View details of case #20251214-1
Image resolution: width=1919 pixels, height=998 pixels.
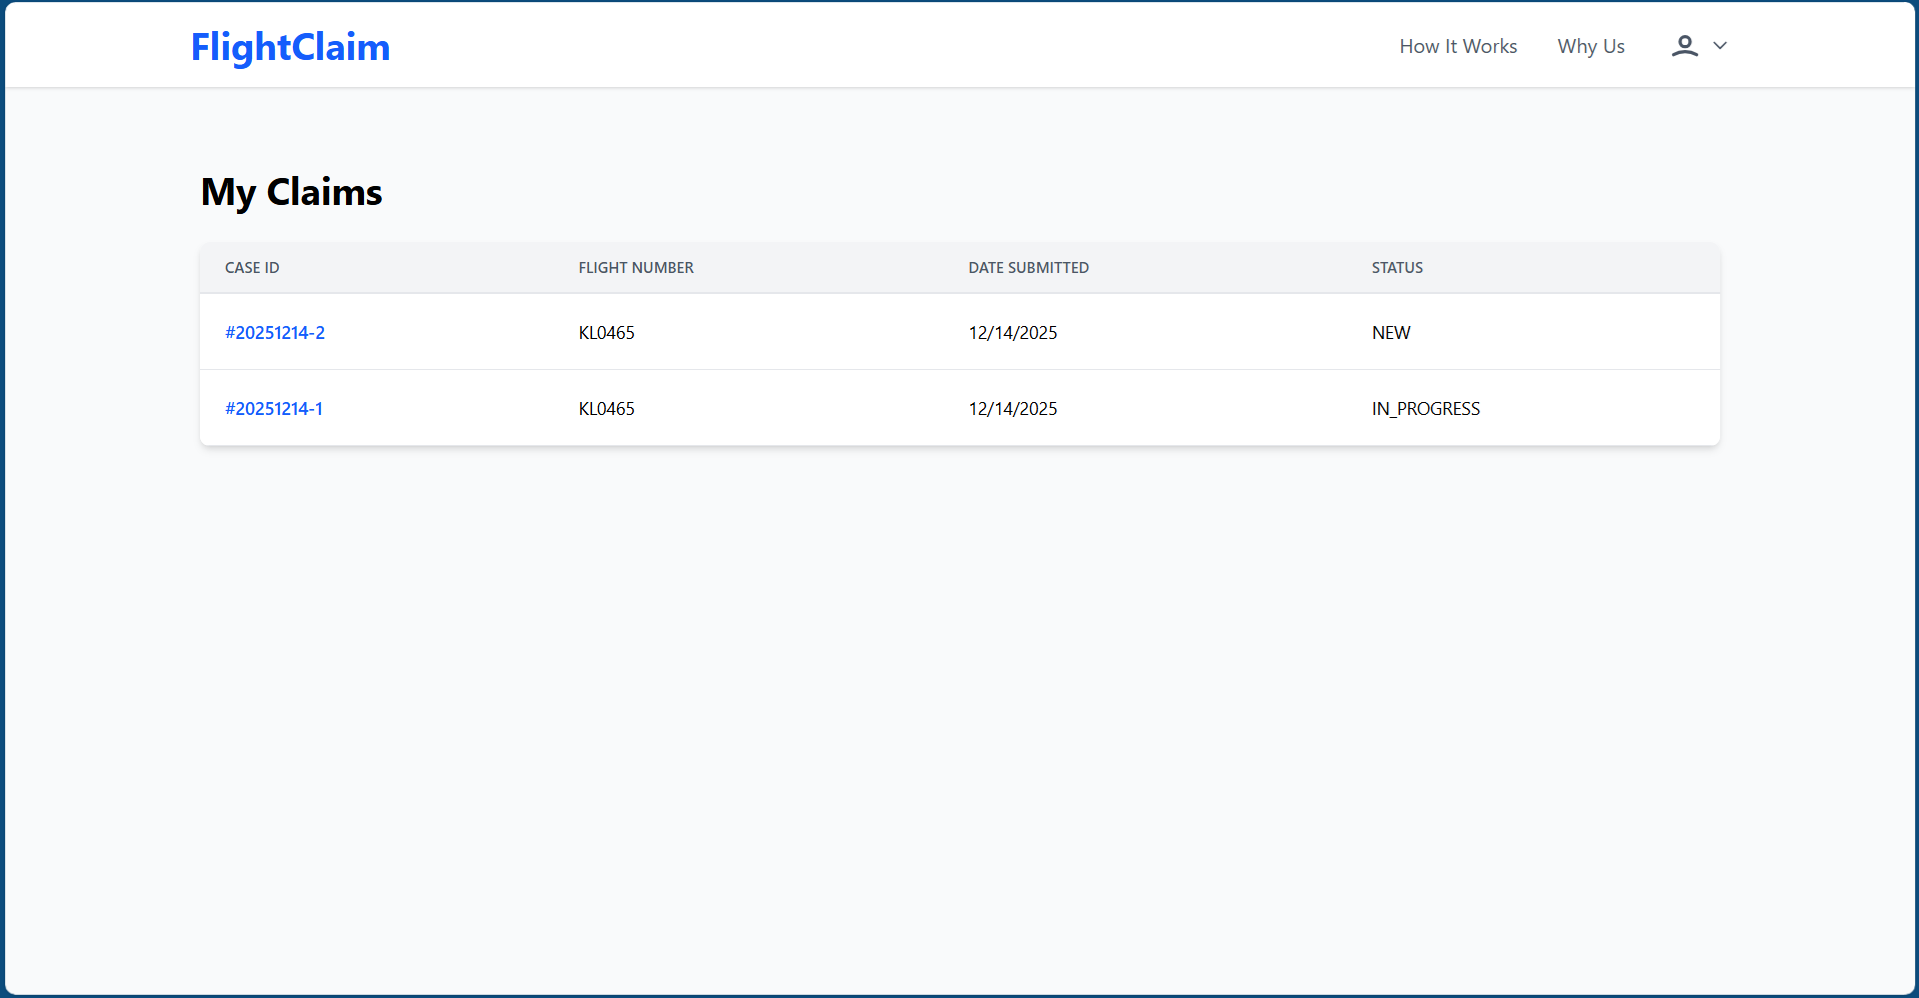click(x=274, y=409)
